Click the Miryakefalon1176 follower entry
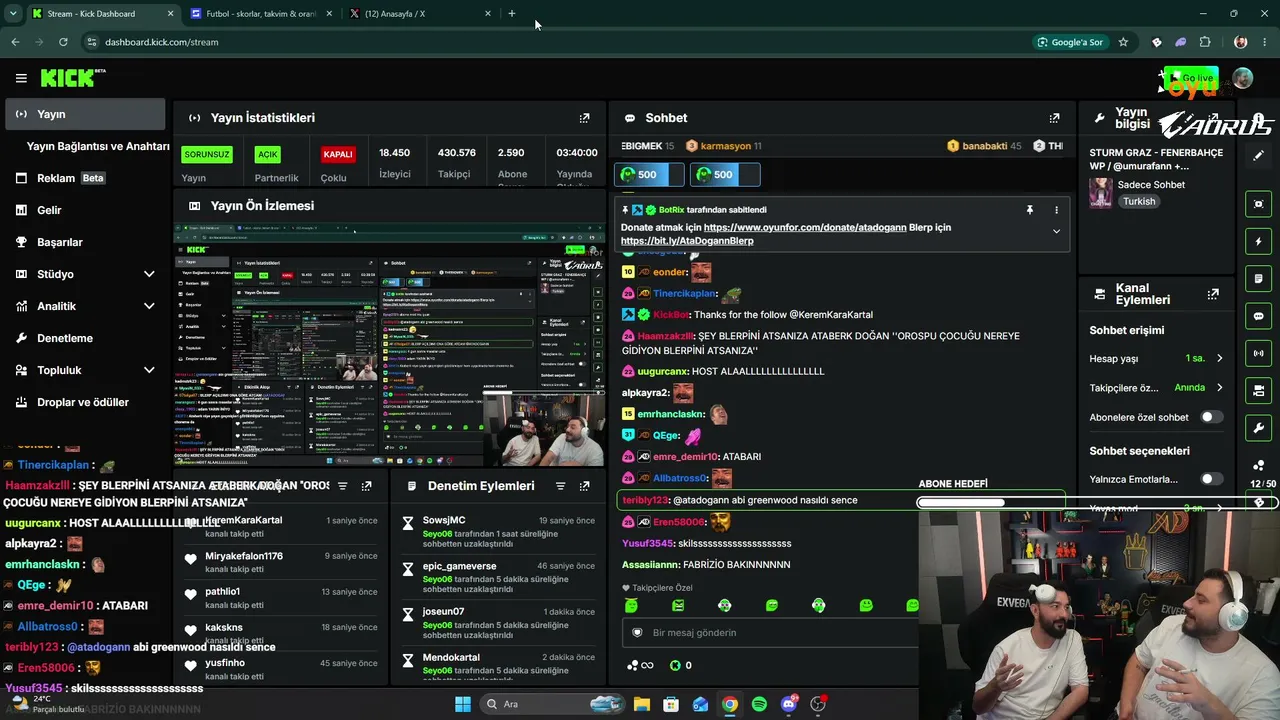 click(281, 562)
